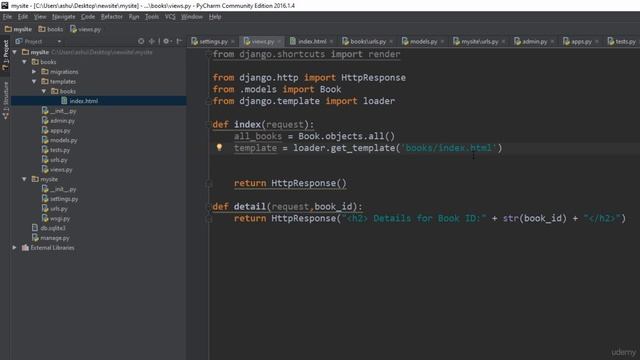Image resolution: width=640 pixels, height=360 pixels.
Task: Switch to the tests.py editor tab
Action: (622, 41)
